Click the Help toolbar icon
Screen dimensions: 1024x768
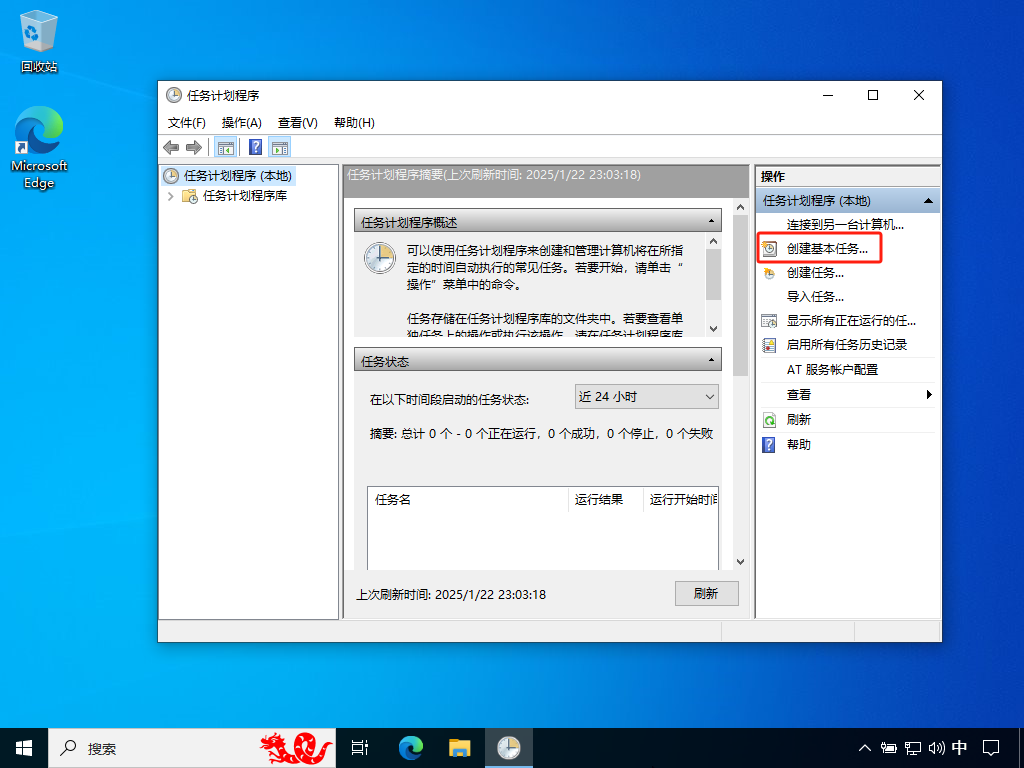point(253,147)
